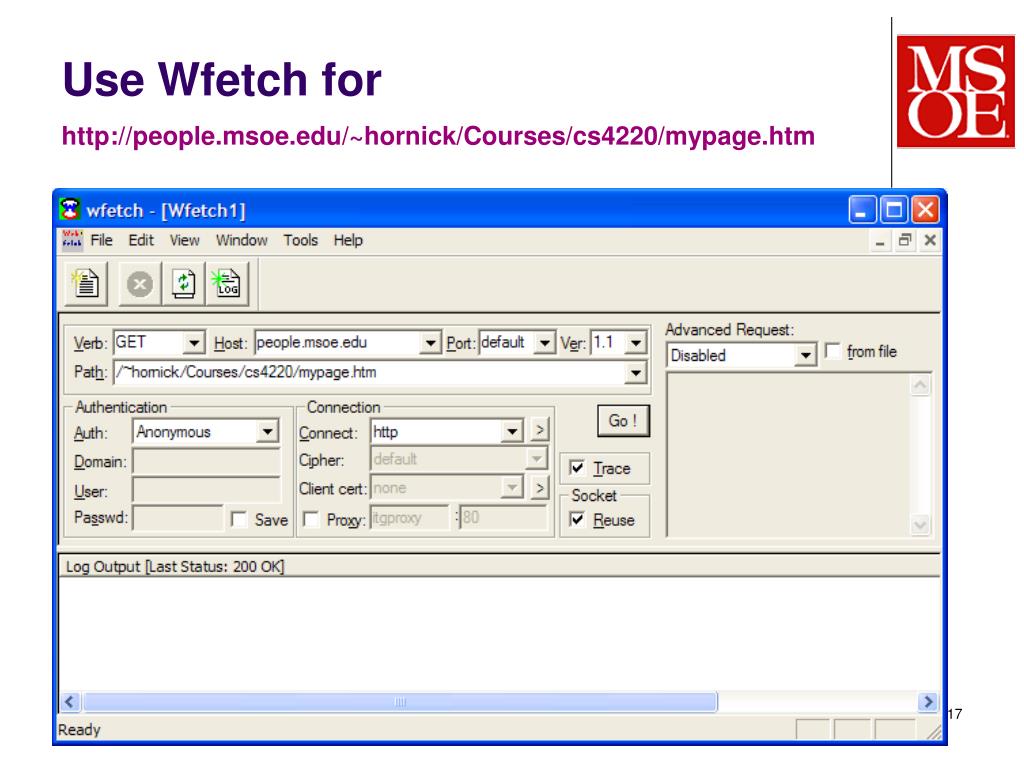The image size is (1024, 768).
Task: Click into the Path text field
Action: pyautogui.click(x=368, y=372)
